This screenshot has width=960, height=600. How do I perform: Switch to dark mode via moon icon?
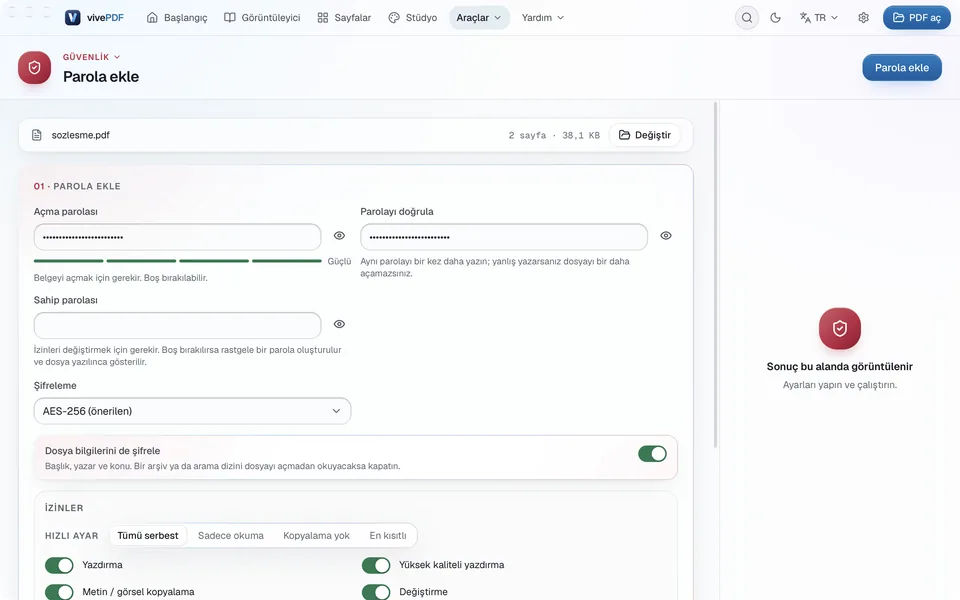[775, 18]
